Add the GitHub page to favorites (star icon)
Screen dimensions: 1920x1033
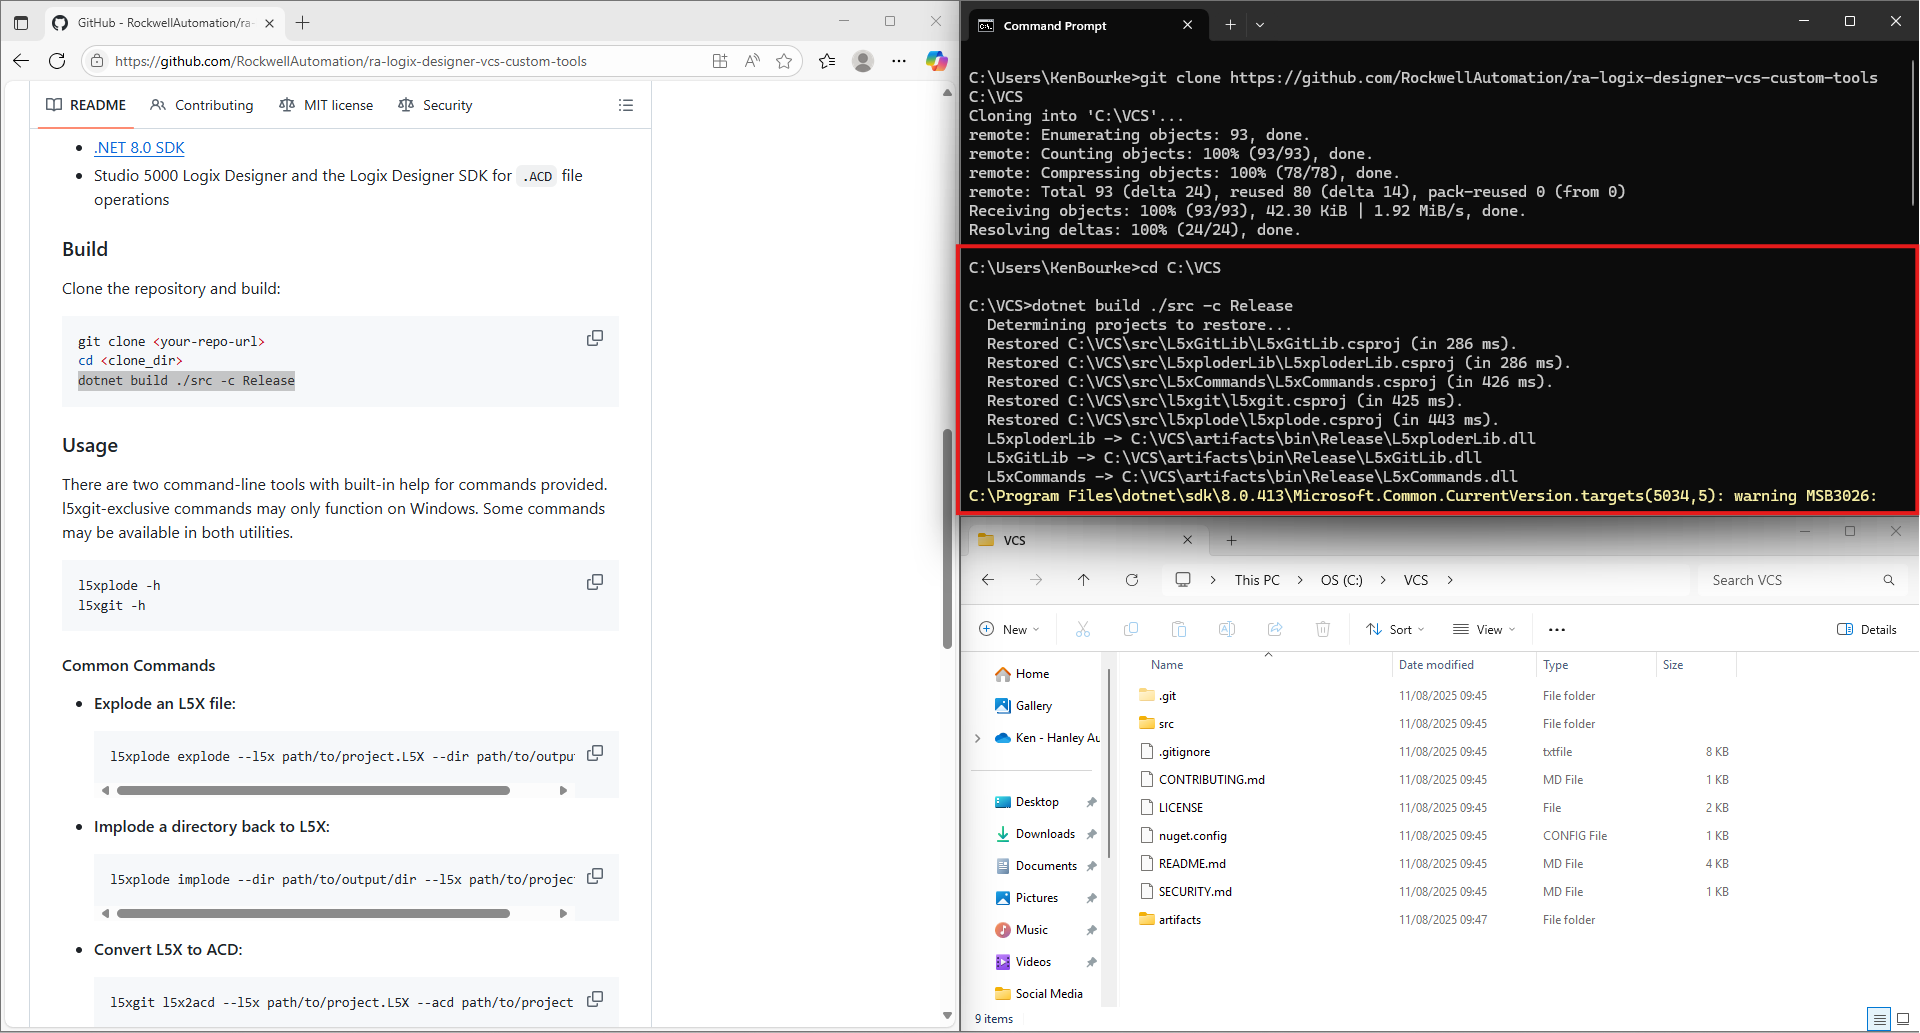click(x=784, y=61)
